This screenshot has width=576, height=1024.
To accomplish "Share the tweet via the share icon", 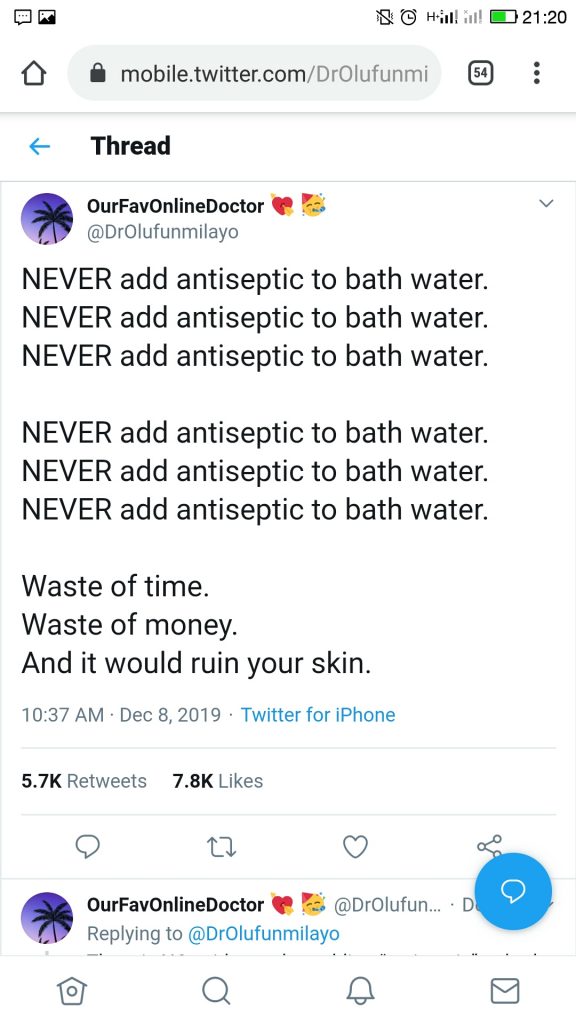I will coord(490,846).
